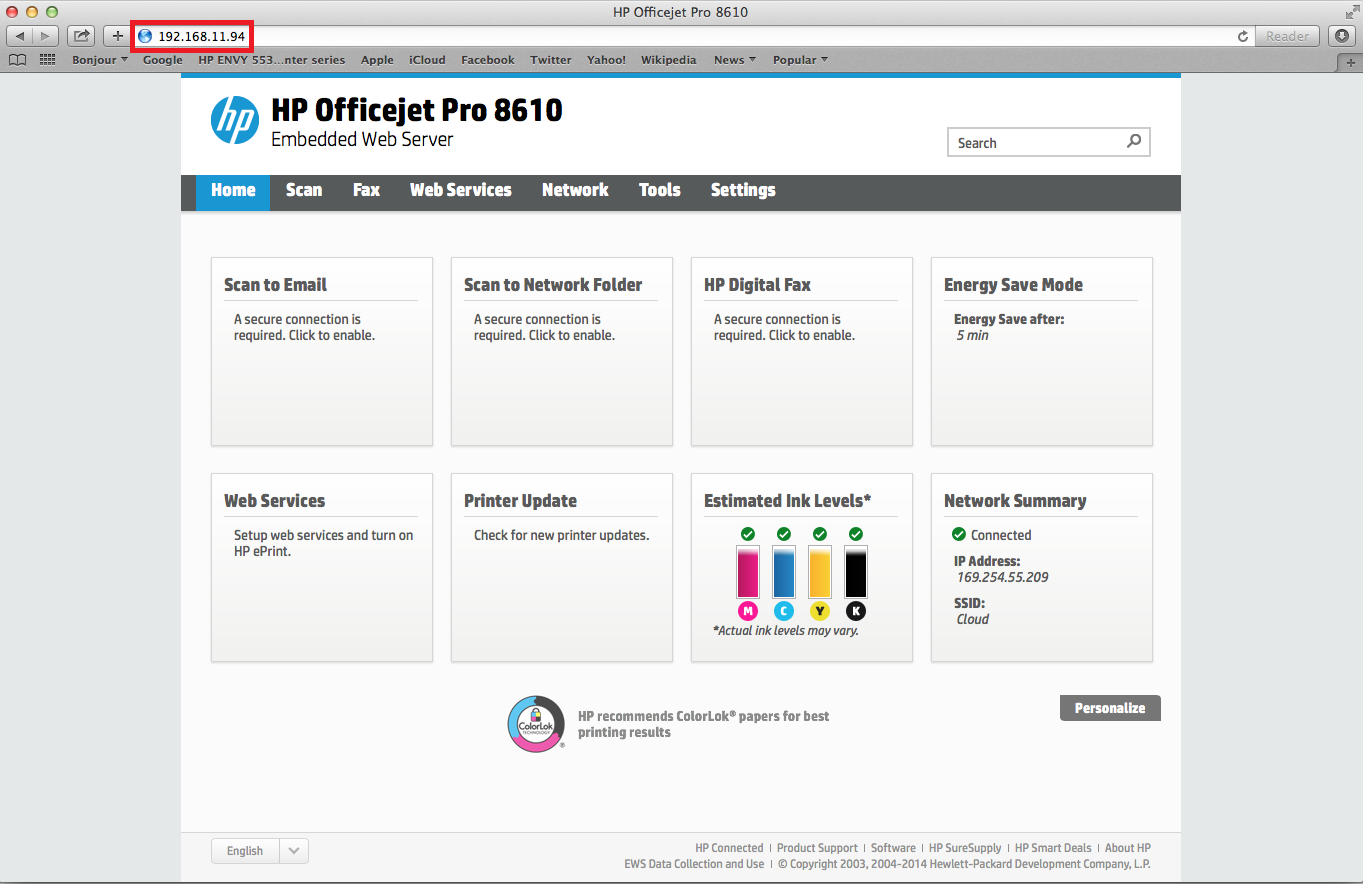Click the search magnifier icon
The height and width of the screenshot is (884, 1363).
pos(1133,142)
